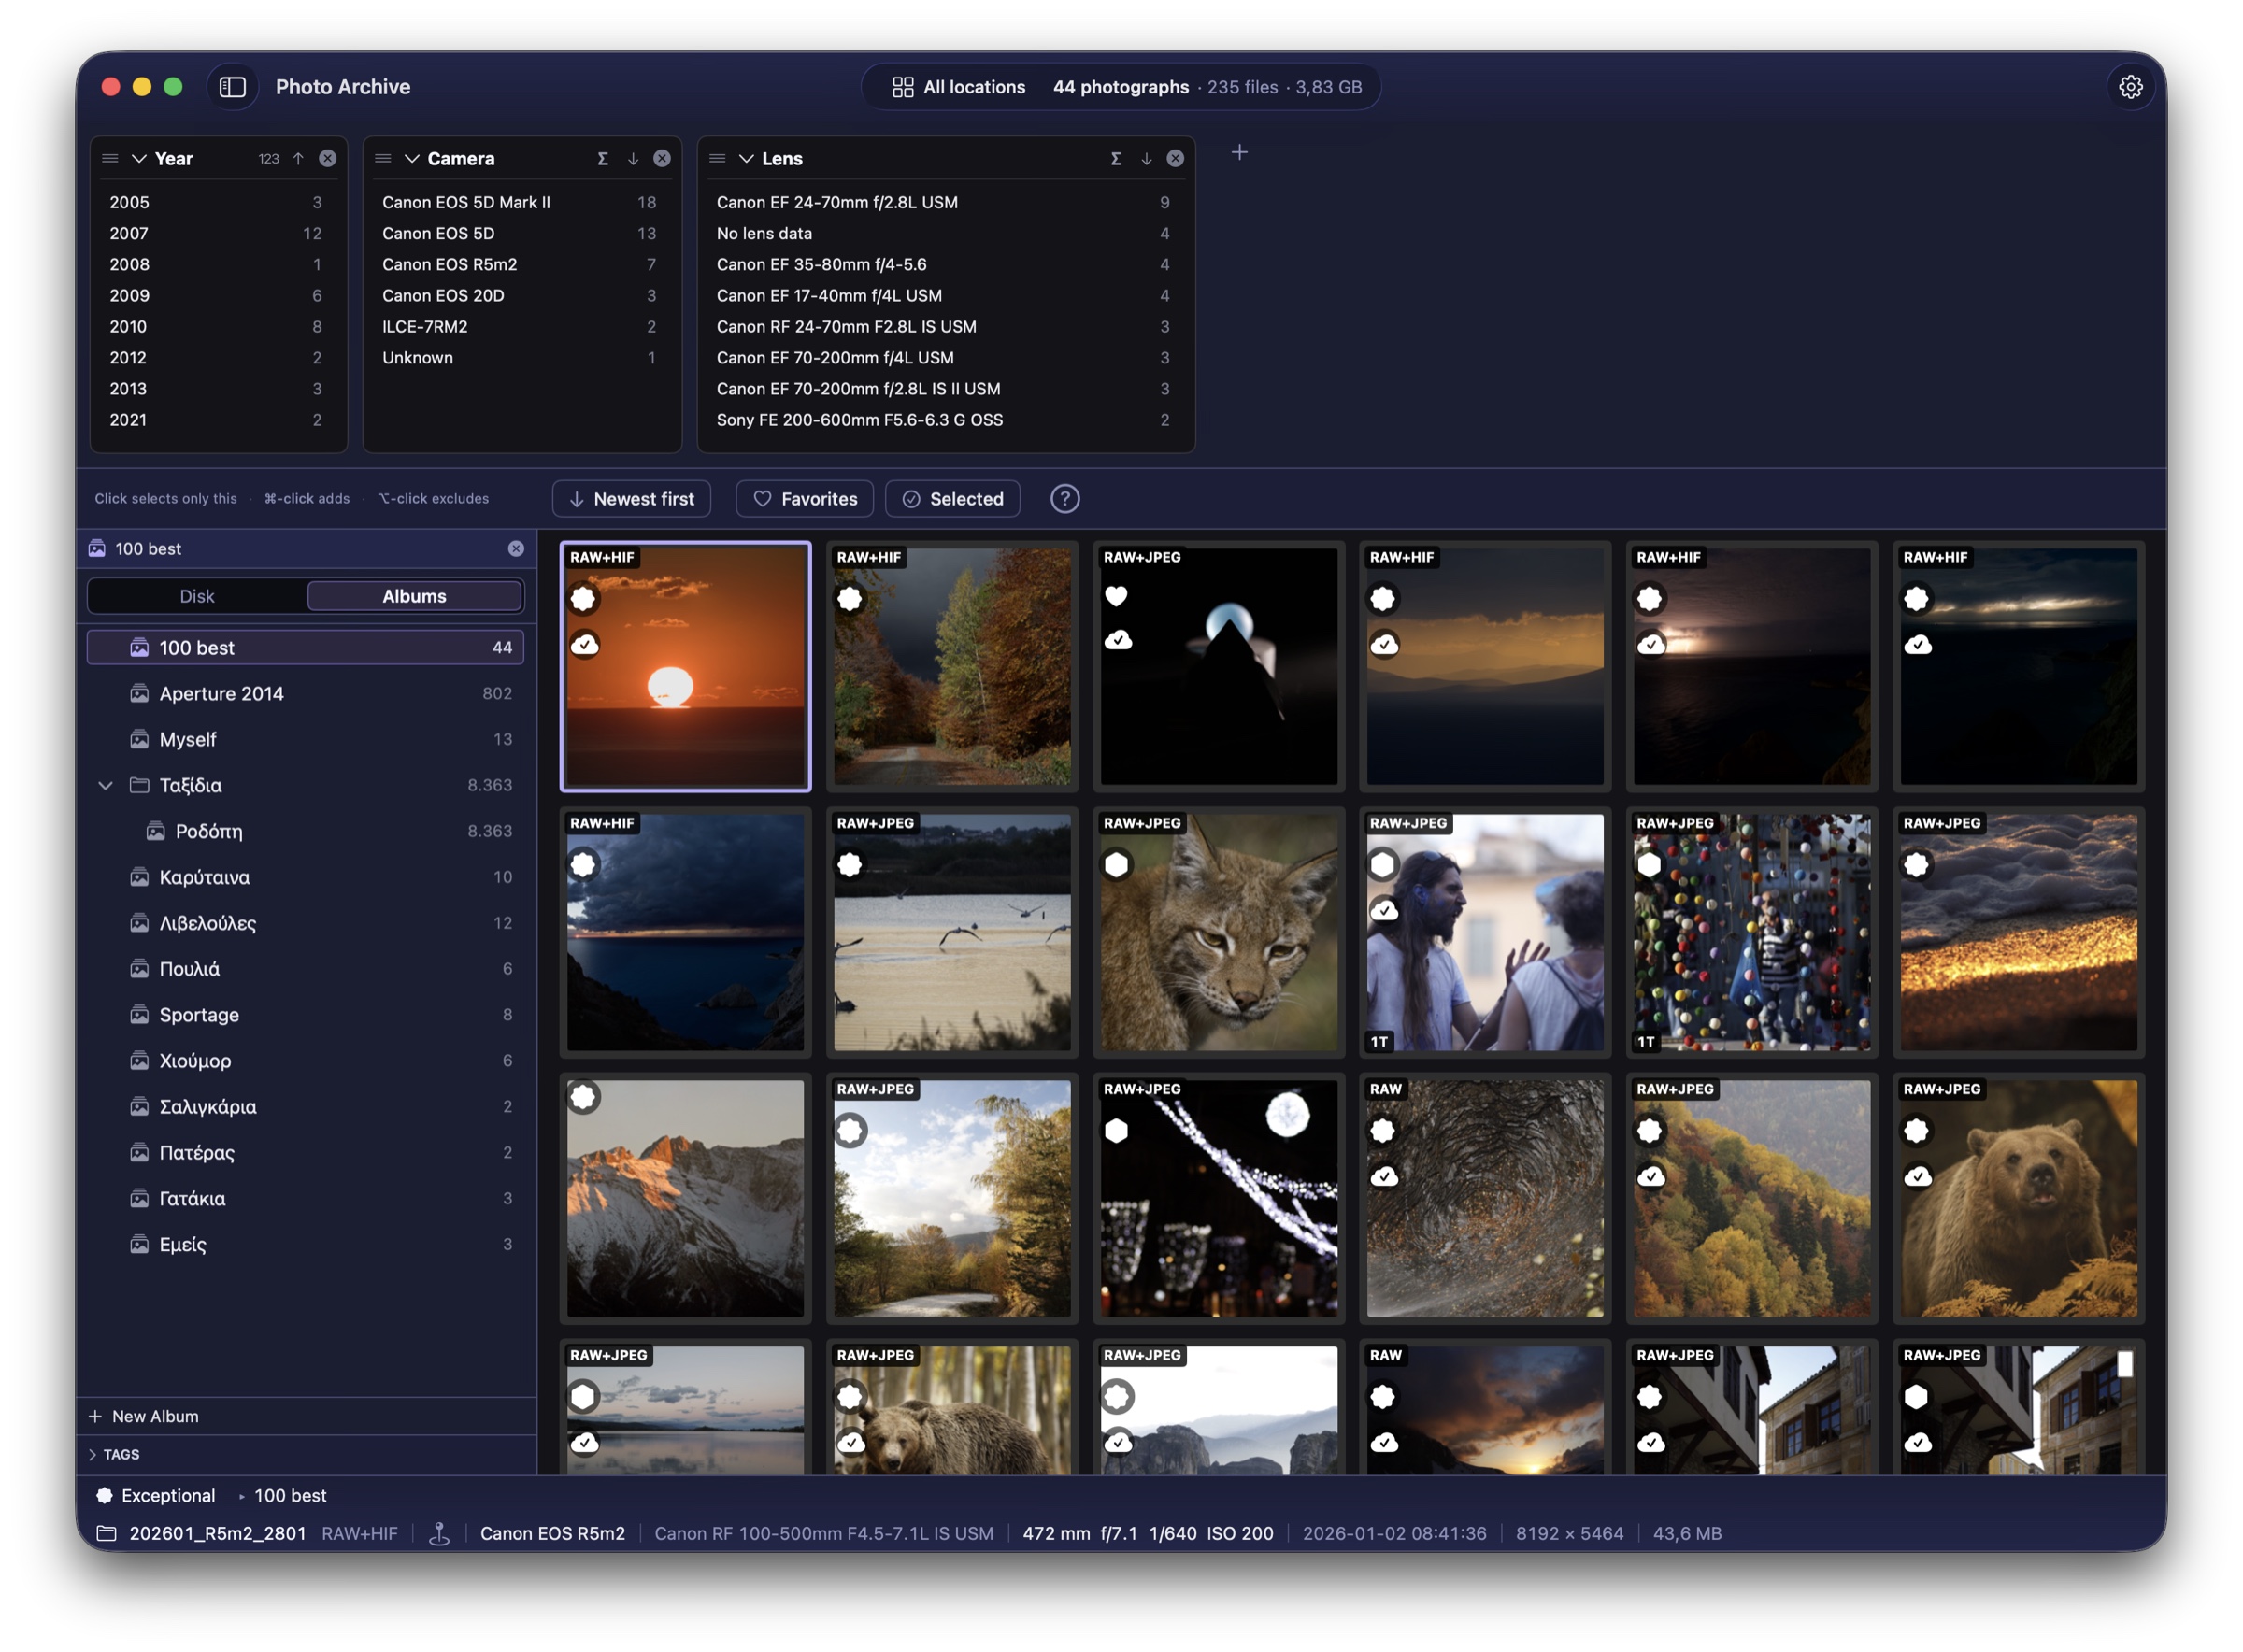Toggle Newest first sort order
The image size is (2243, 1652).
tap(631, 498)
